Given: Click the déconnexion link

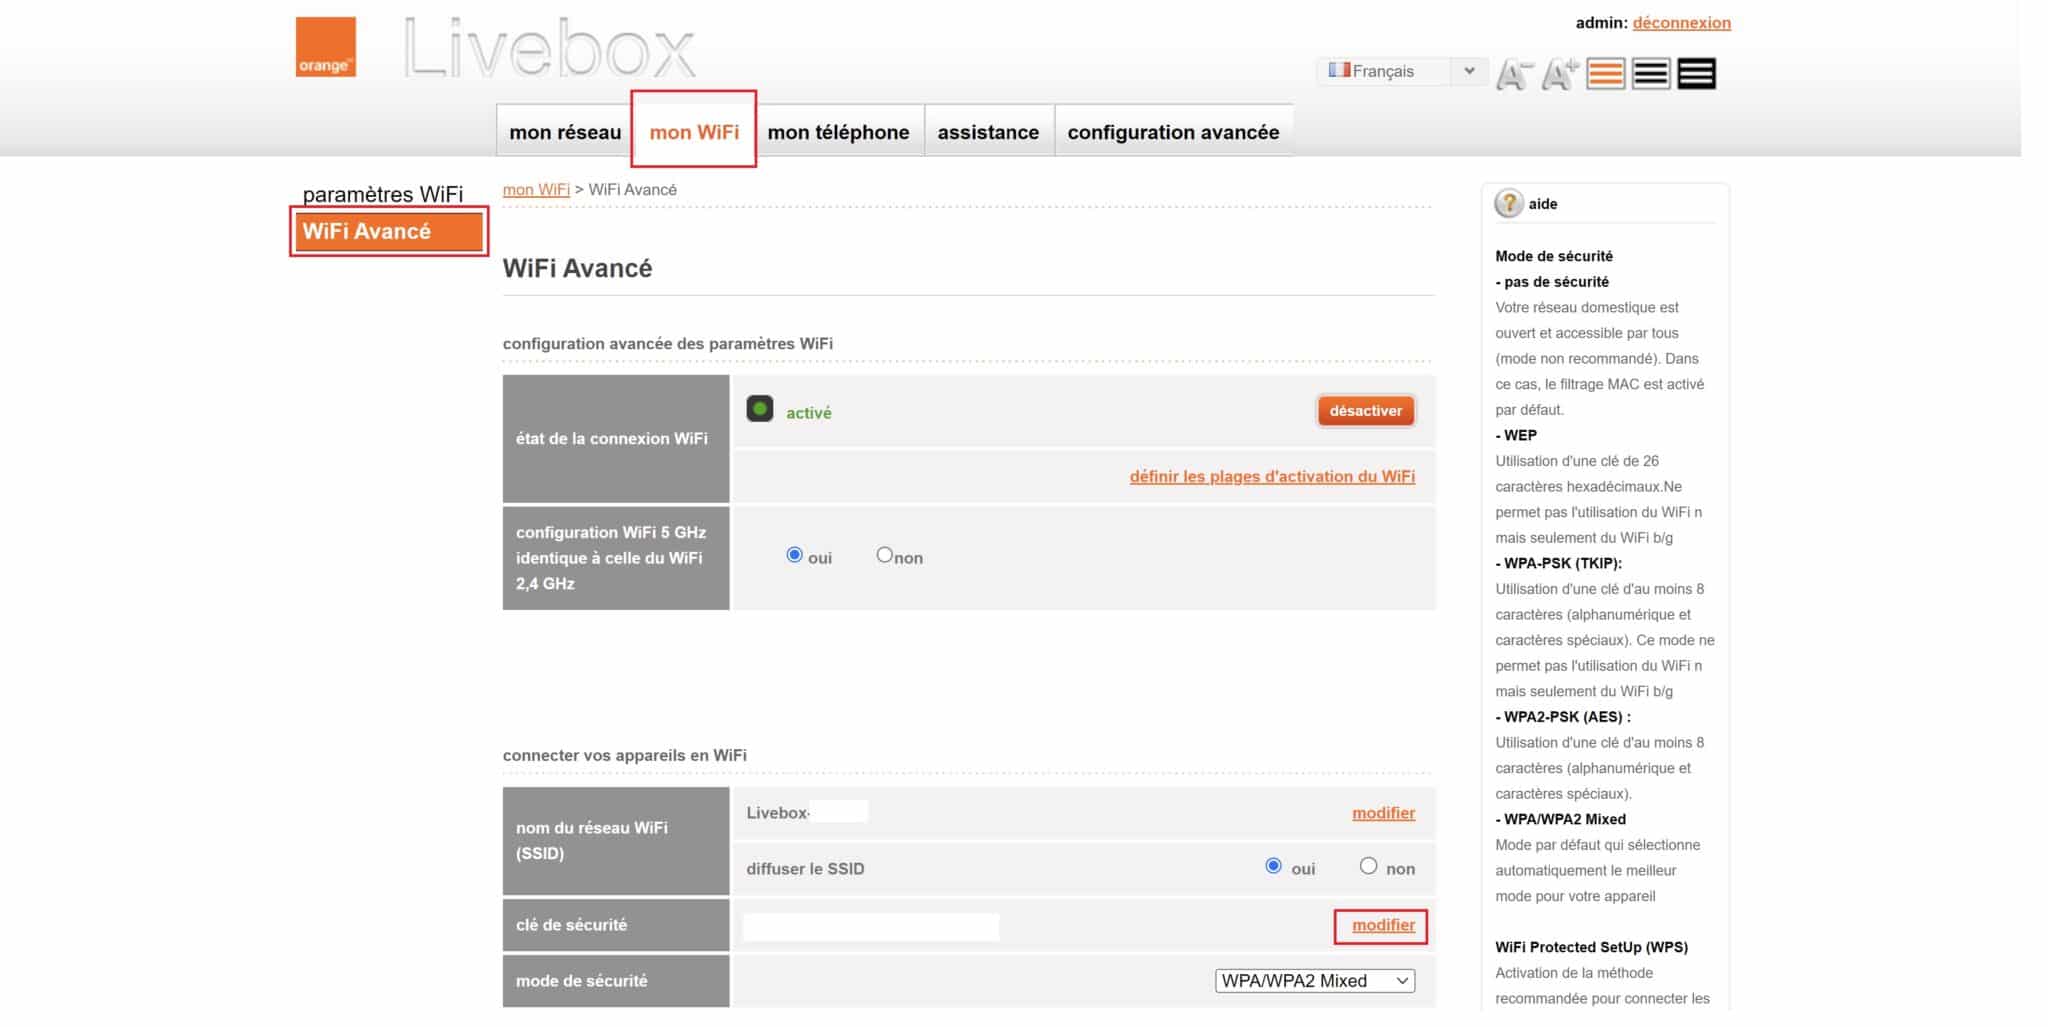Looking at the screenshot, I should tap(1681, 23).
